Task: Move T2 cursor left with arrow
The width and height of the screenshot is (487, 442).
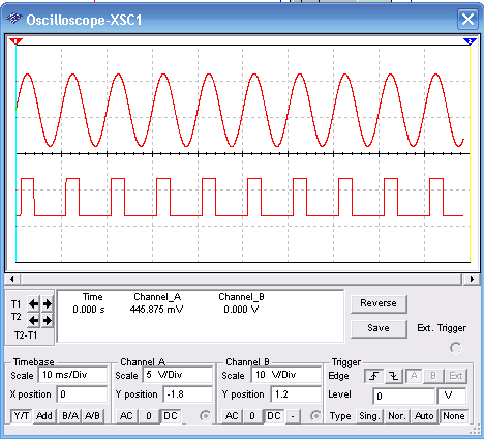Action: (x=33, y=320)
